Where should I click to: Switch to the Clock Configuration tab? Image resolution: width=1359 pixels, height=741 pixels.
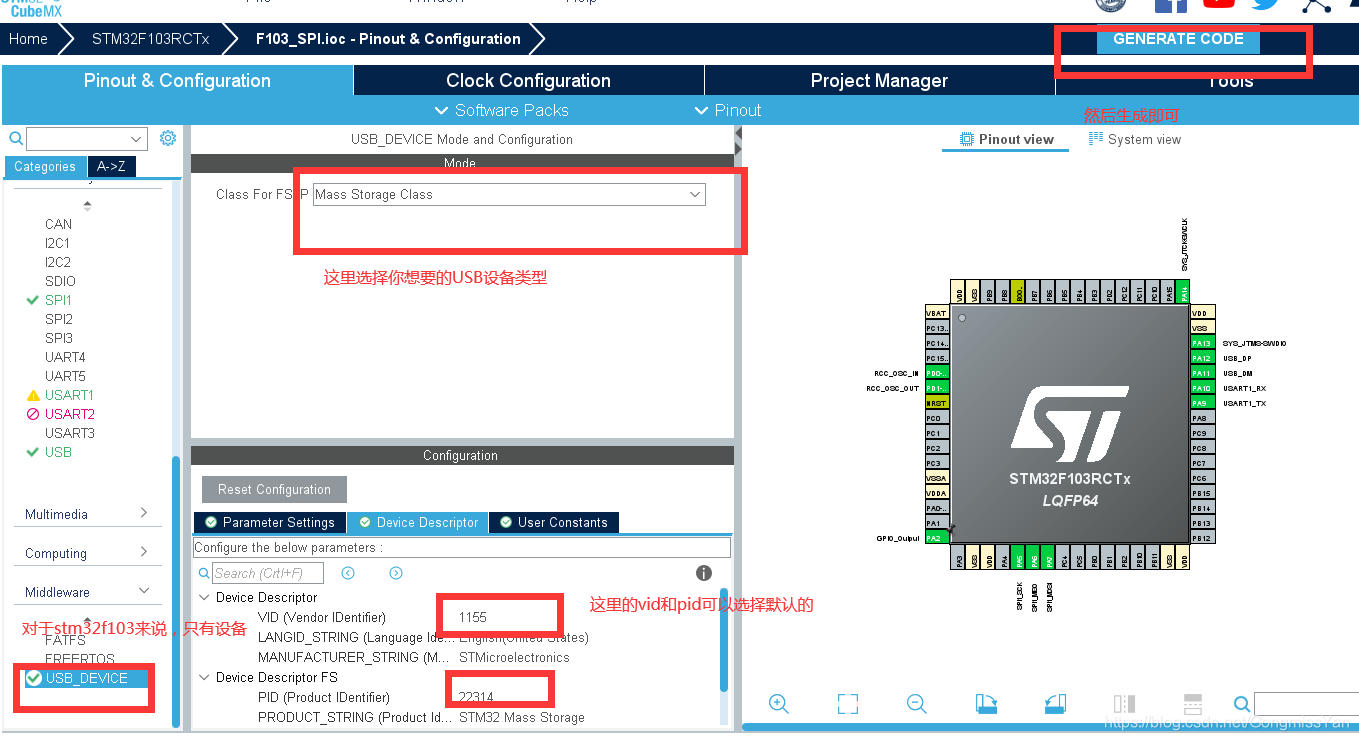(528, 81)
